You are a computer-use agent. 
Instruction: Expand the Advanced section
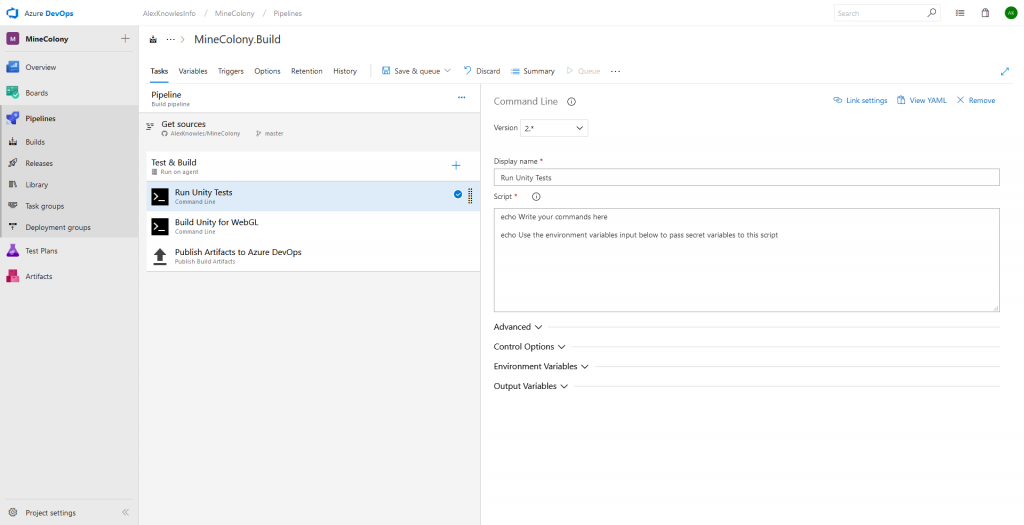pos(518,327)
